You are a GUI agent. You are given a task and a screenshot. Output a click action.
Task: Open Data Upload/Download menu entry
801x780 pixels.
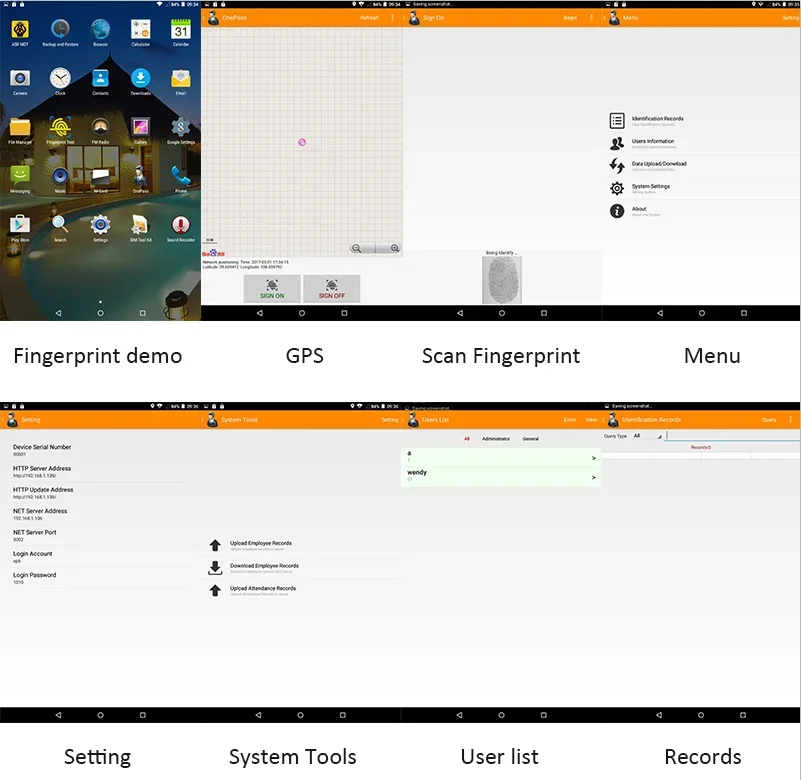click(659, 166)
